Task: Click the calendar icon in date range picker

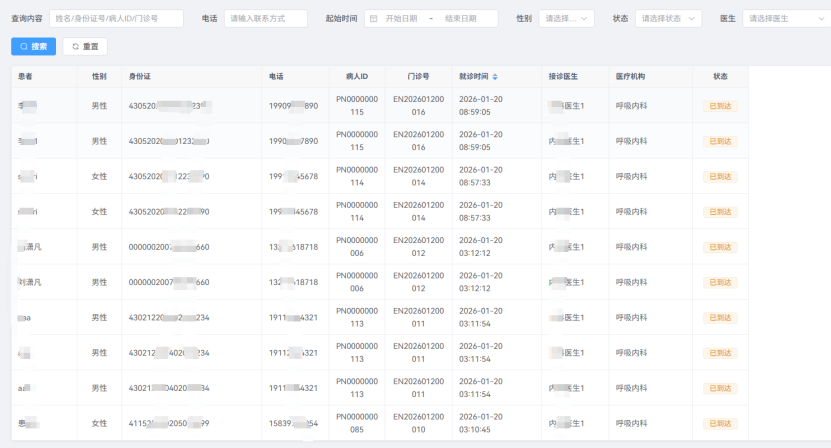Action: [372, 19]
